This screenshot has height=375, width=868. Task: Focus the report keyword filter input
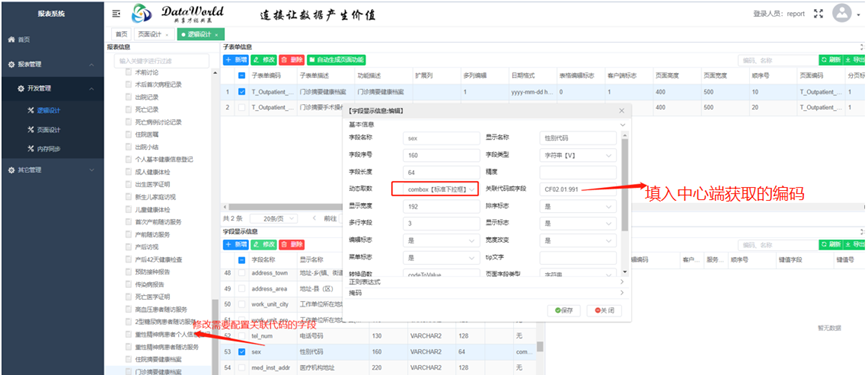pyautogui.click(x=161, y=61)
